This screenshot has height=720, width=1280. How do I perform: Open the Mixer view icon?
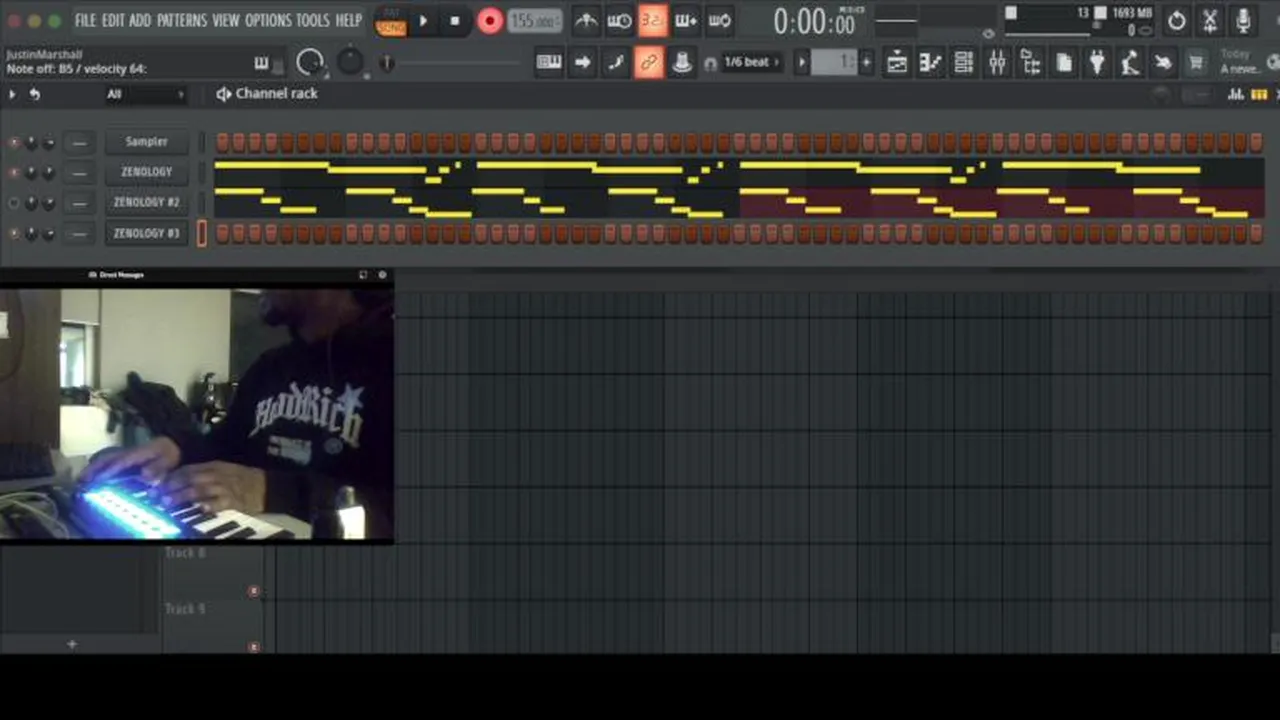tap(997, 63)
